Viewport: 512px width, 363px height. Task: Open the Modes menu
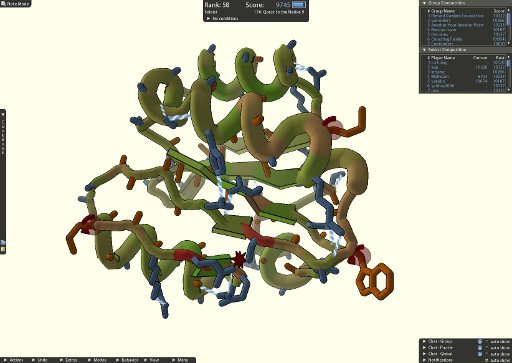[x=97, y=360]
